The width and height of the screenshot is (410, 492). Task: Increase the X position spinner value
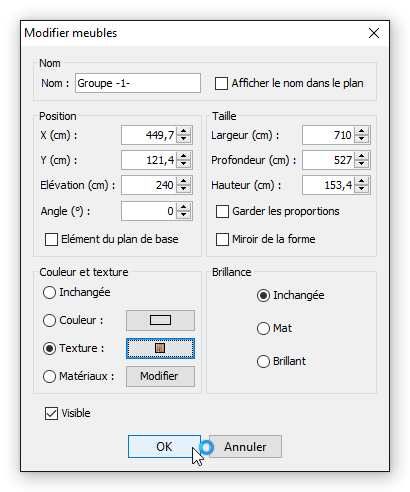pyautogui.click(x=183, y=131)
